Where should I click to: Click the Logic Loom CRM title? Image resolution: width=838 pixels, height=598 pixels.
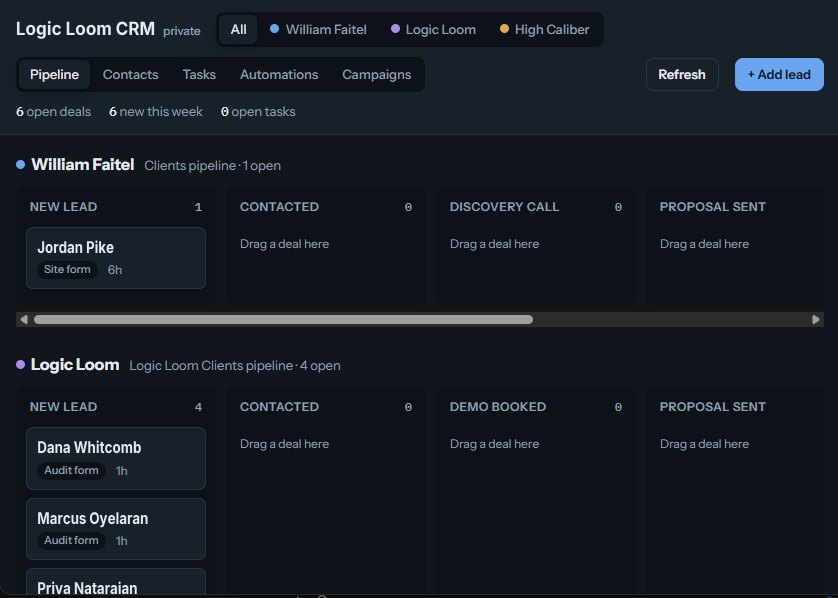pos(86,29)
